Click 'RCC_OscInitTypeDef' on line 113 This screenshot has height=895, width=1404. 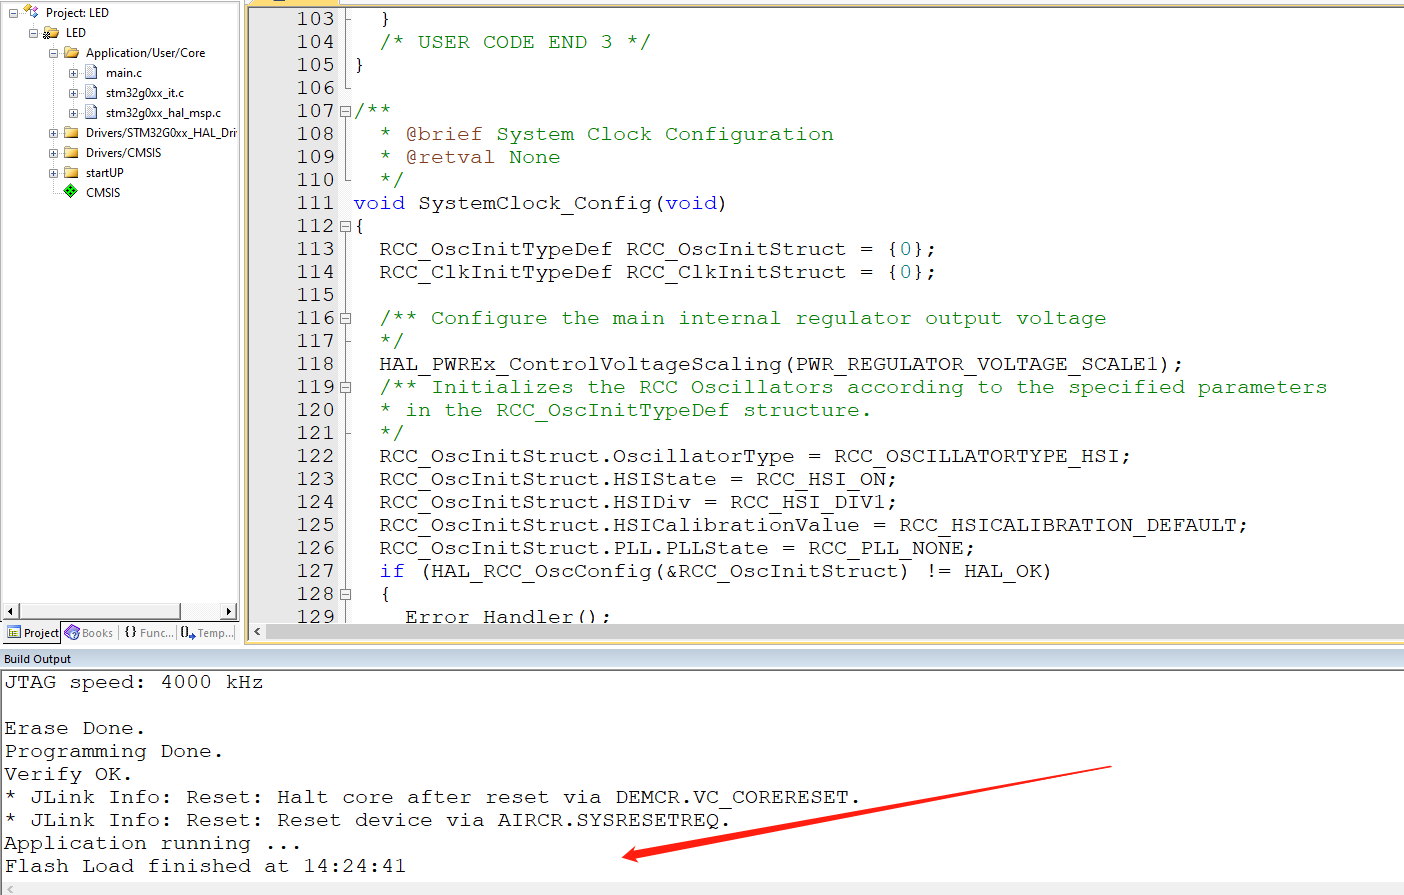pyautogui.click(x=495, y=249)
